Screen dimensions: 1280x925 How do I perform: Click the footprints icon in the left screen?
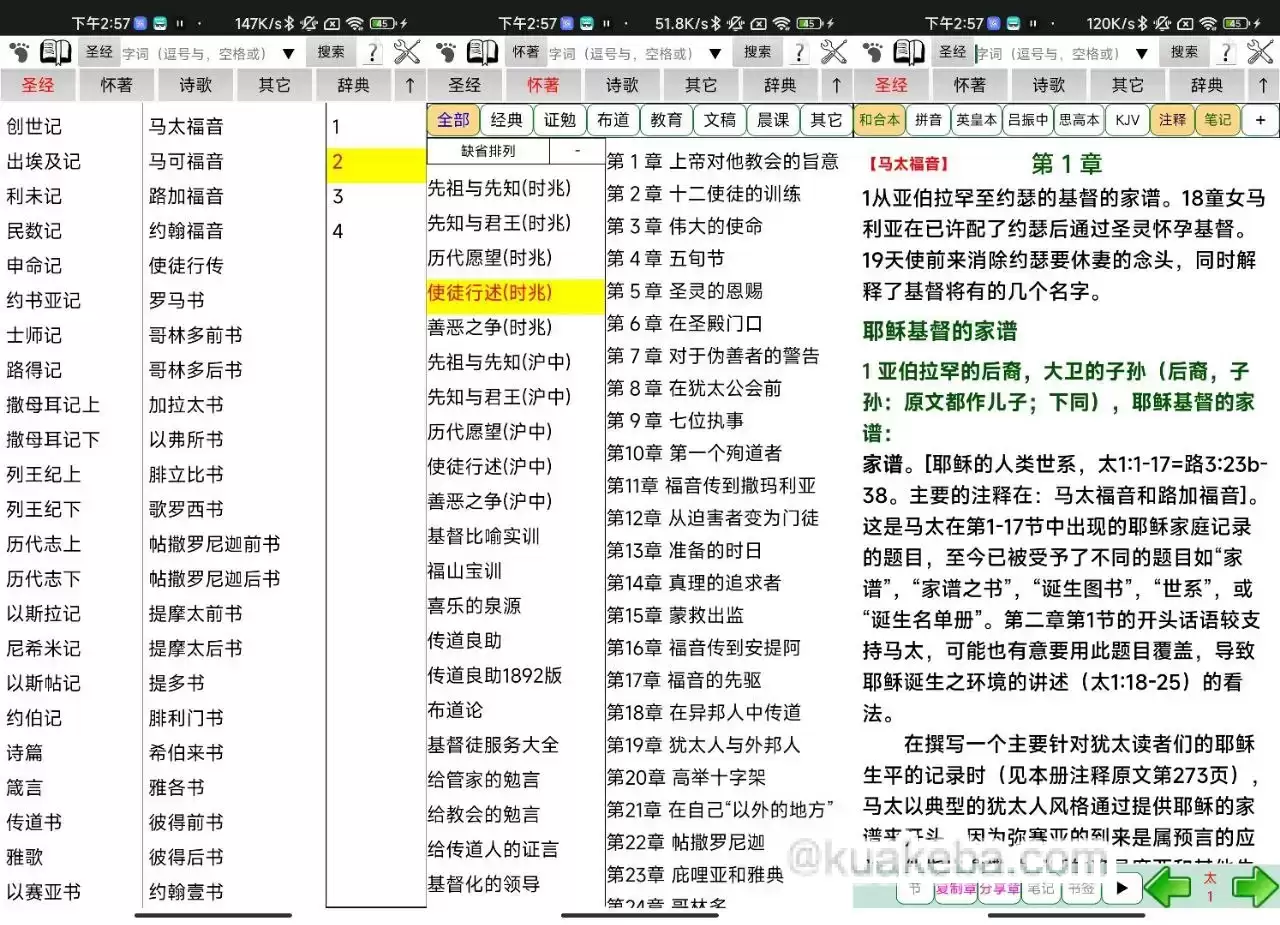[19, 52]
